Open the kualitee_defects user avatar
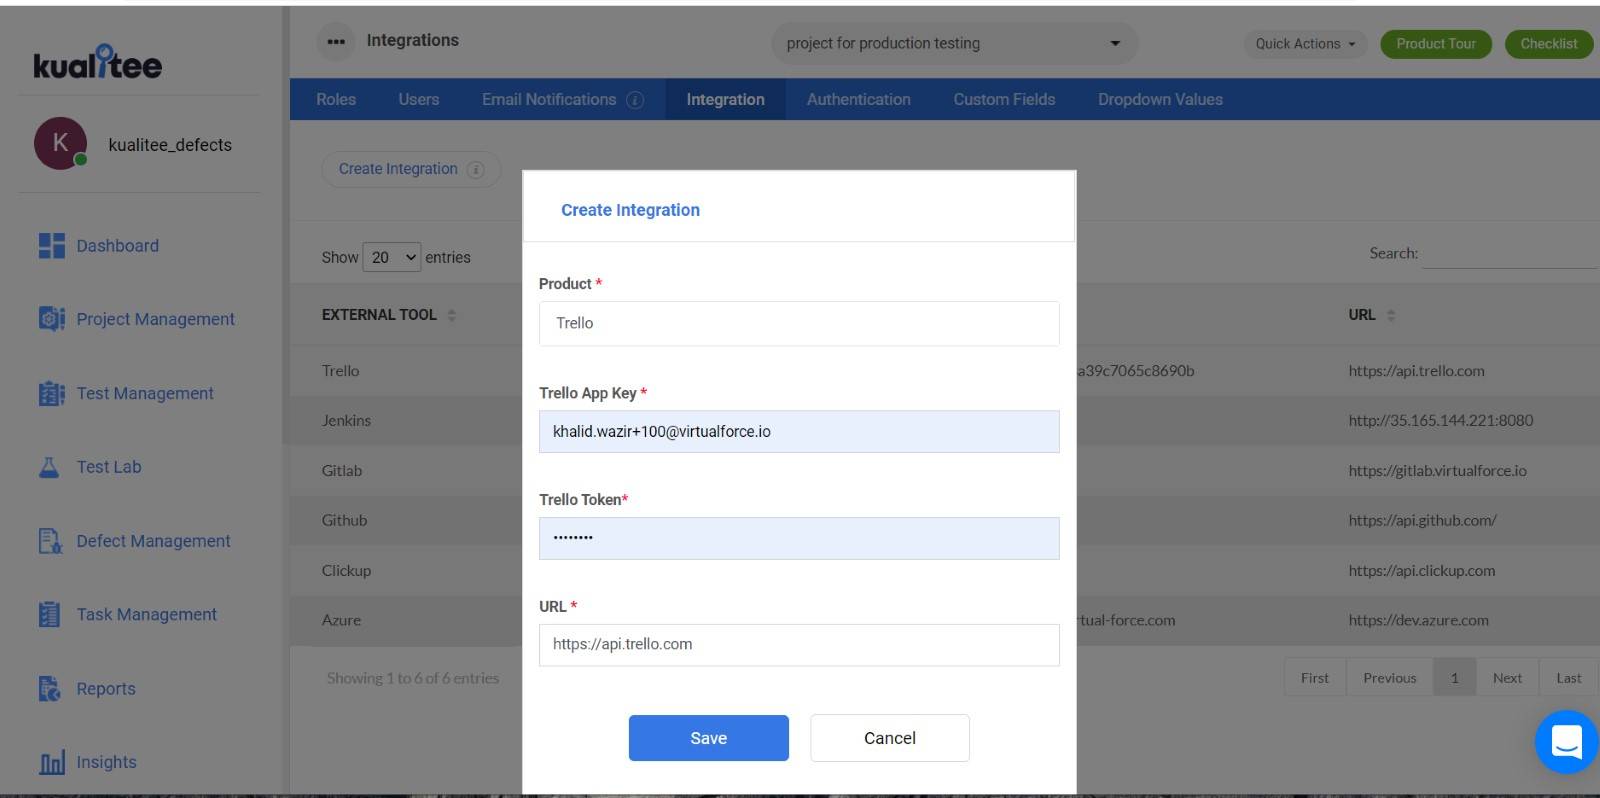This screenshot has width=1600, height=798. point(60,143)
